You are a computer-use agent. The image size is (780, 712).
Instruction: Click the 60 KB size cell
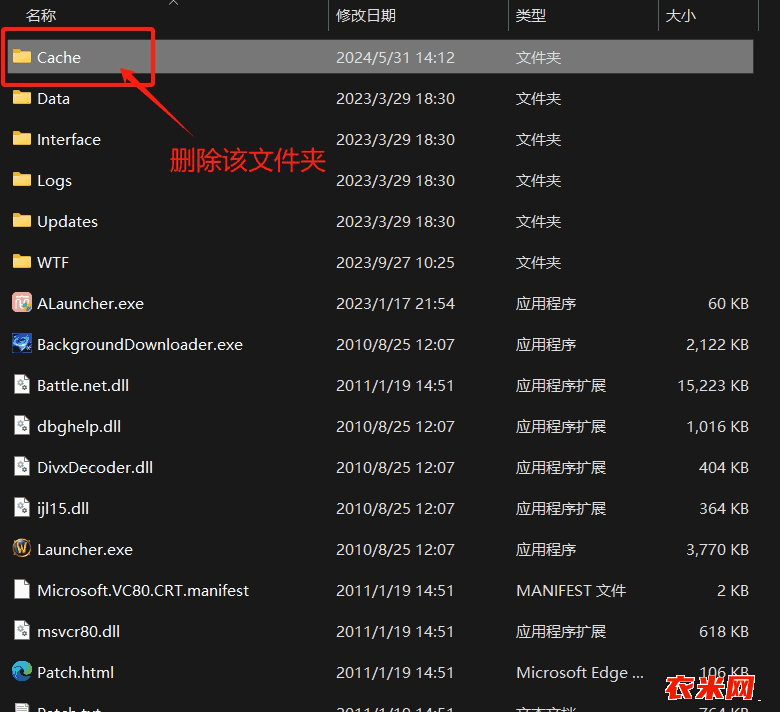coord(728,304)
